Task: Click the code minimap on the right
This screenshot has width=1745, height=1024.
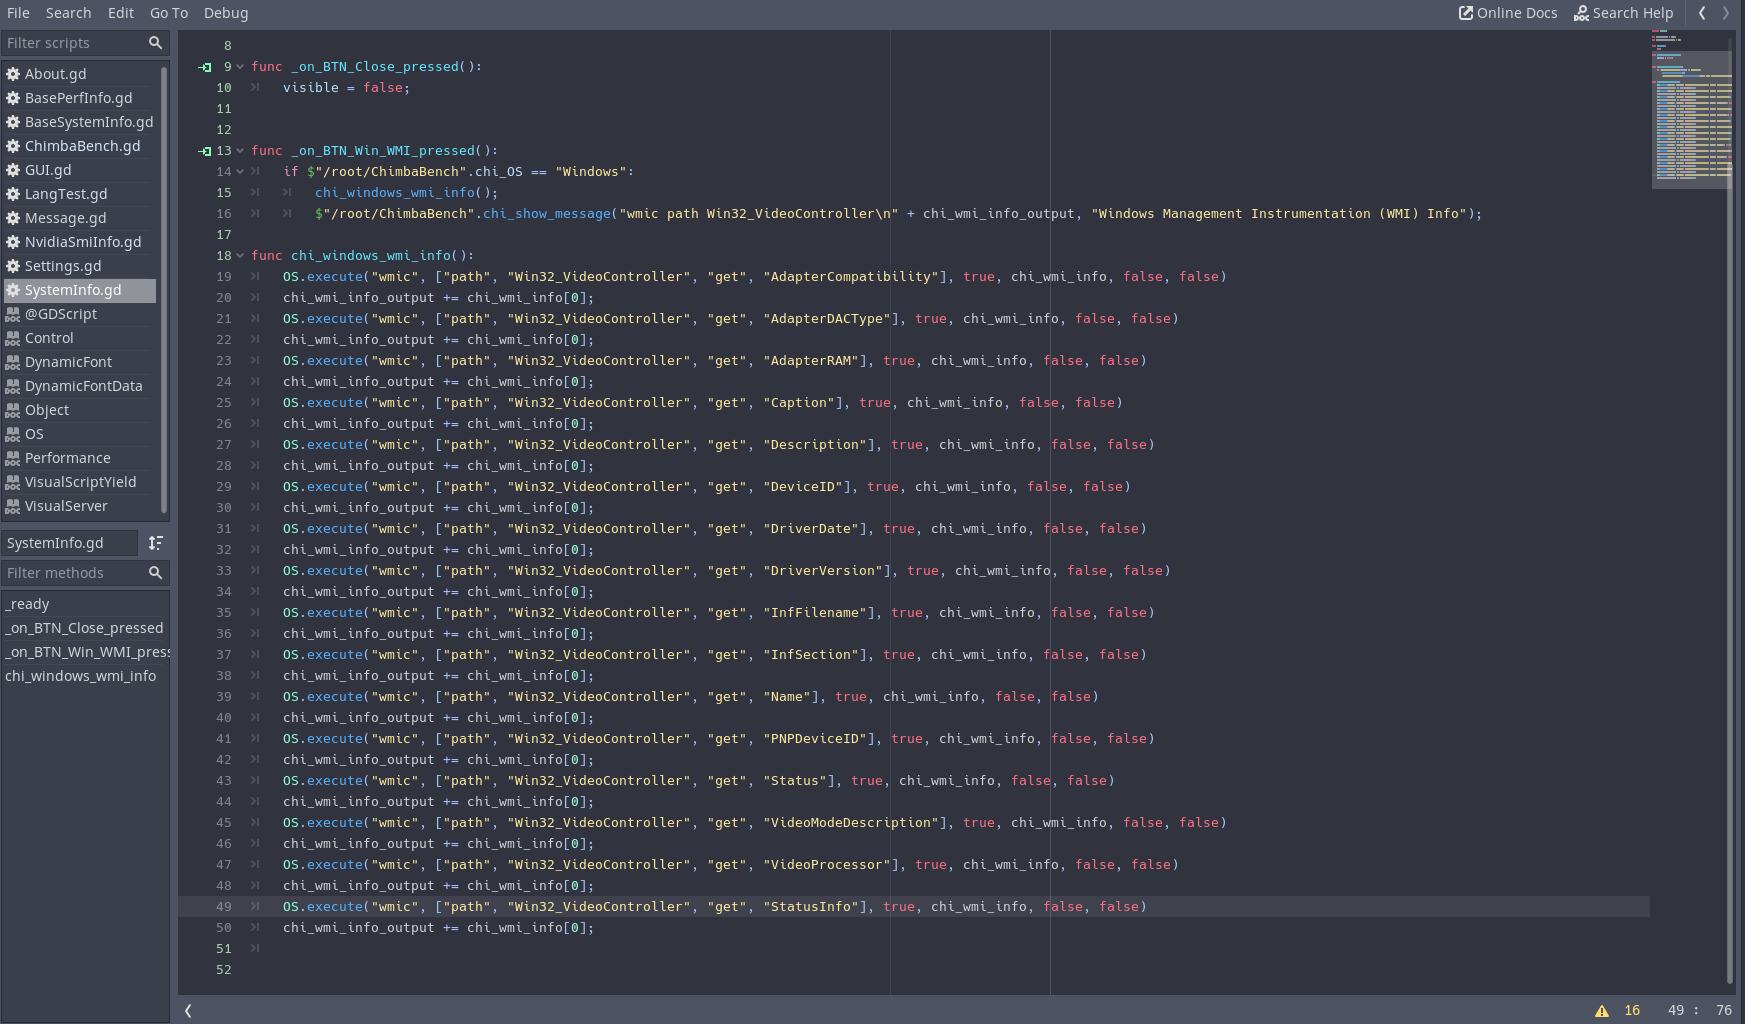Action: (1690, 110)
